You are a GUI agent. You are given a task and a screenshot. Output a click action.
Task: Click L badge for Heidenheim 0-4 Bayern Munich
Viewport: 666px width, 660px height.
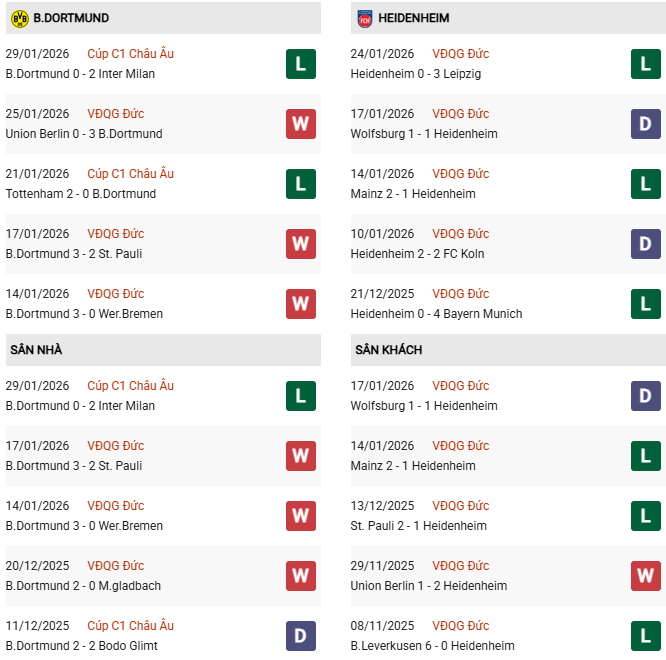646,304
